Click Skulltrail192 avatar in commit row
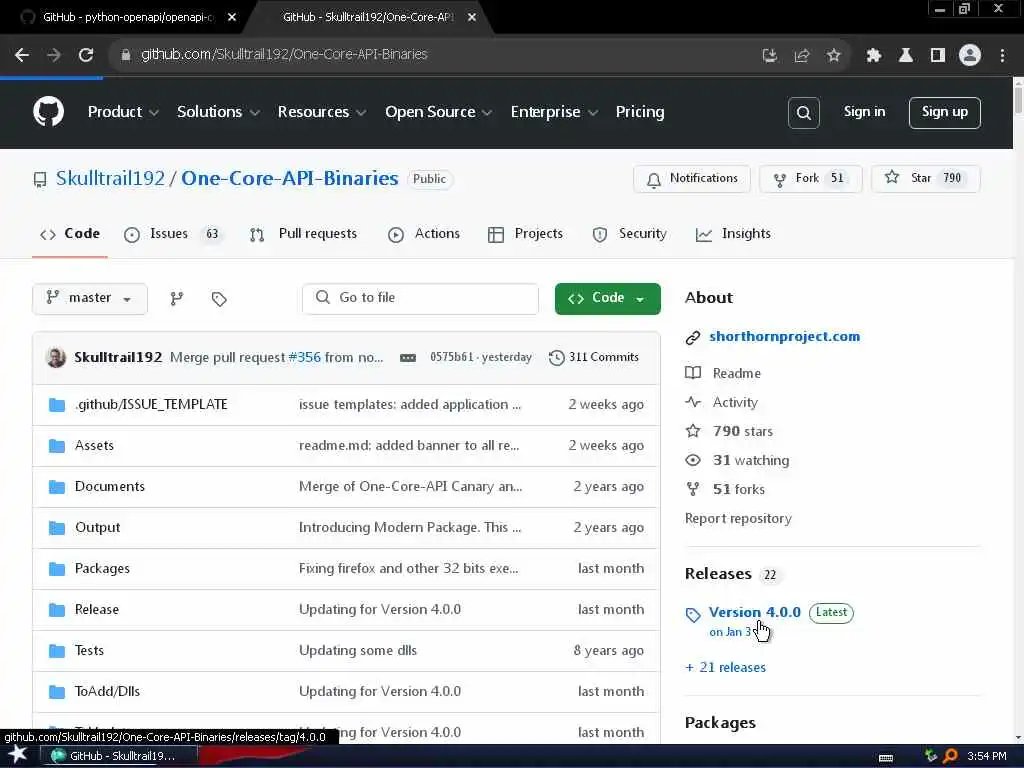 click(x=56, y=357)
